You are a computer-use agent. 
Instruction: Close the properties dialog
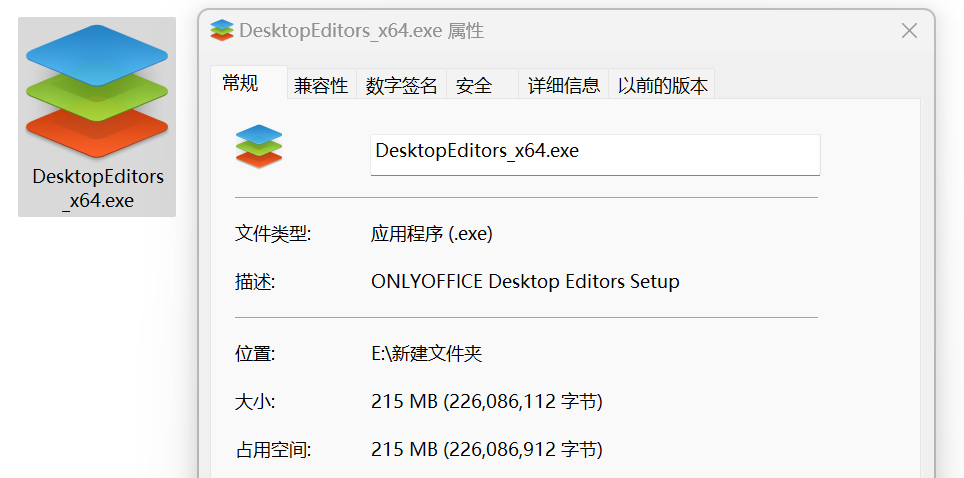click(909, 31)
